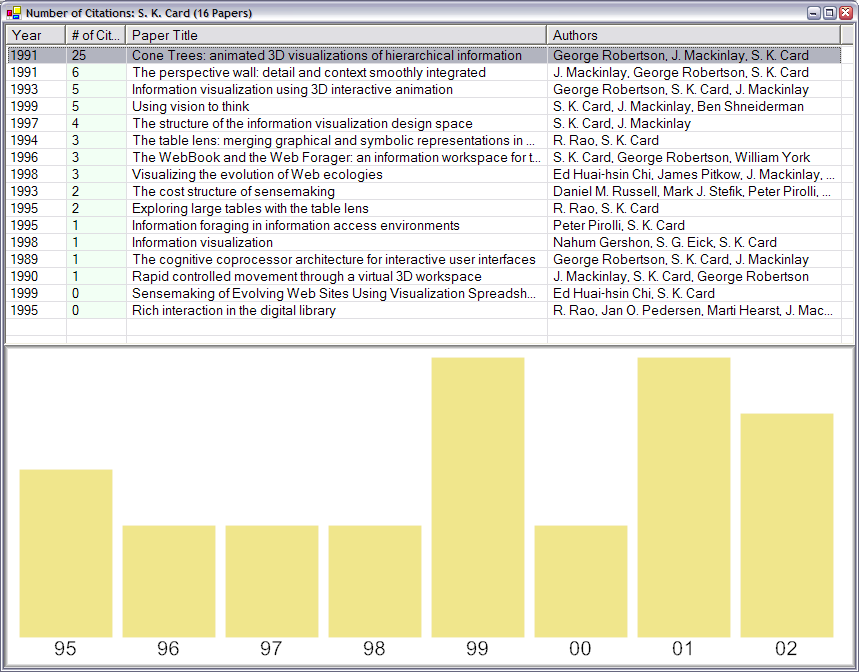Click the tall bar for year 01
The width and height of the screenshot is (859, 672).
tap(684, 497)
